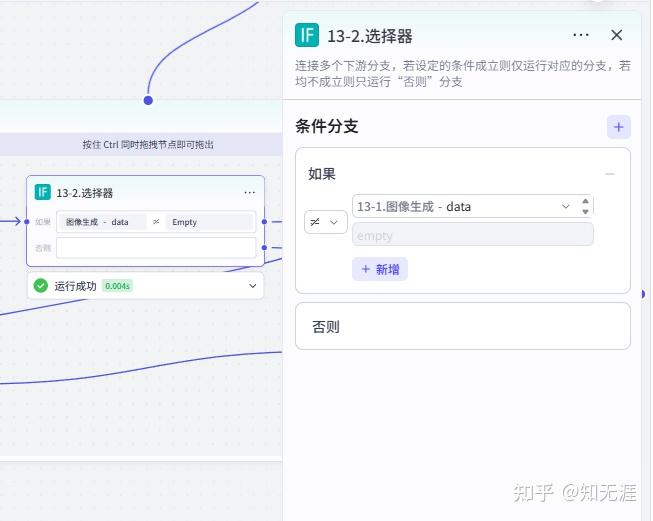Remove the 如果 branch with minus icon
653x521 pixels.
pos(610,174)
